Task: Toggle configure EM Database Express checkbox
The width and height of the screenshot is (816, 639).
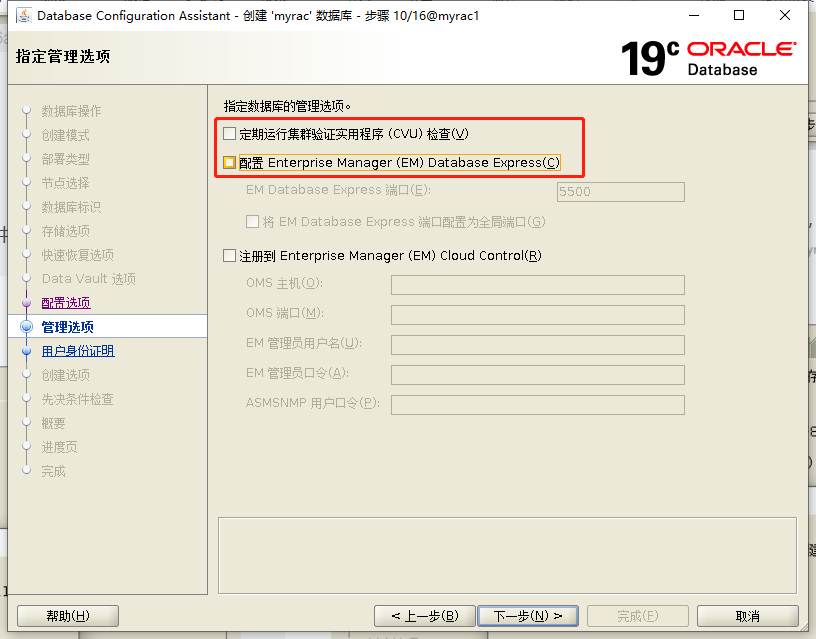Action: coord(230,162)
